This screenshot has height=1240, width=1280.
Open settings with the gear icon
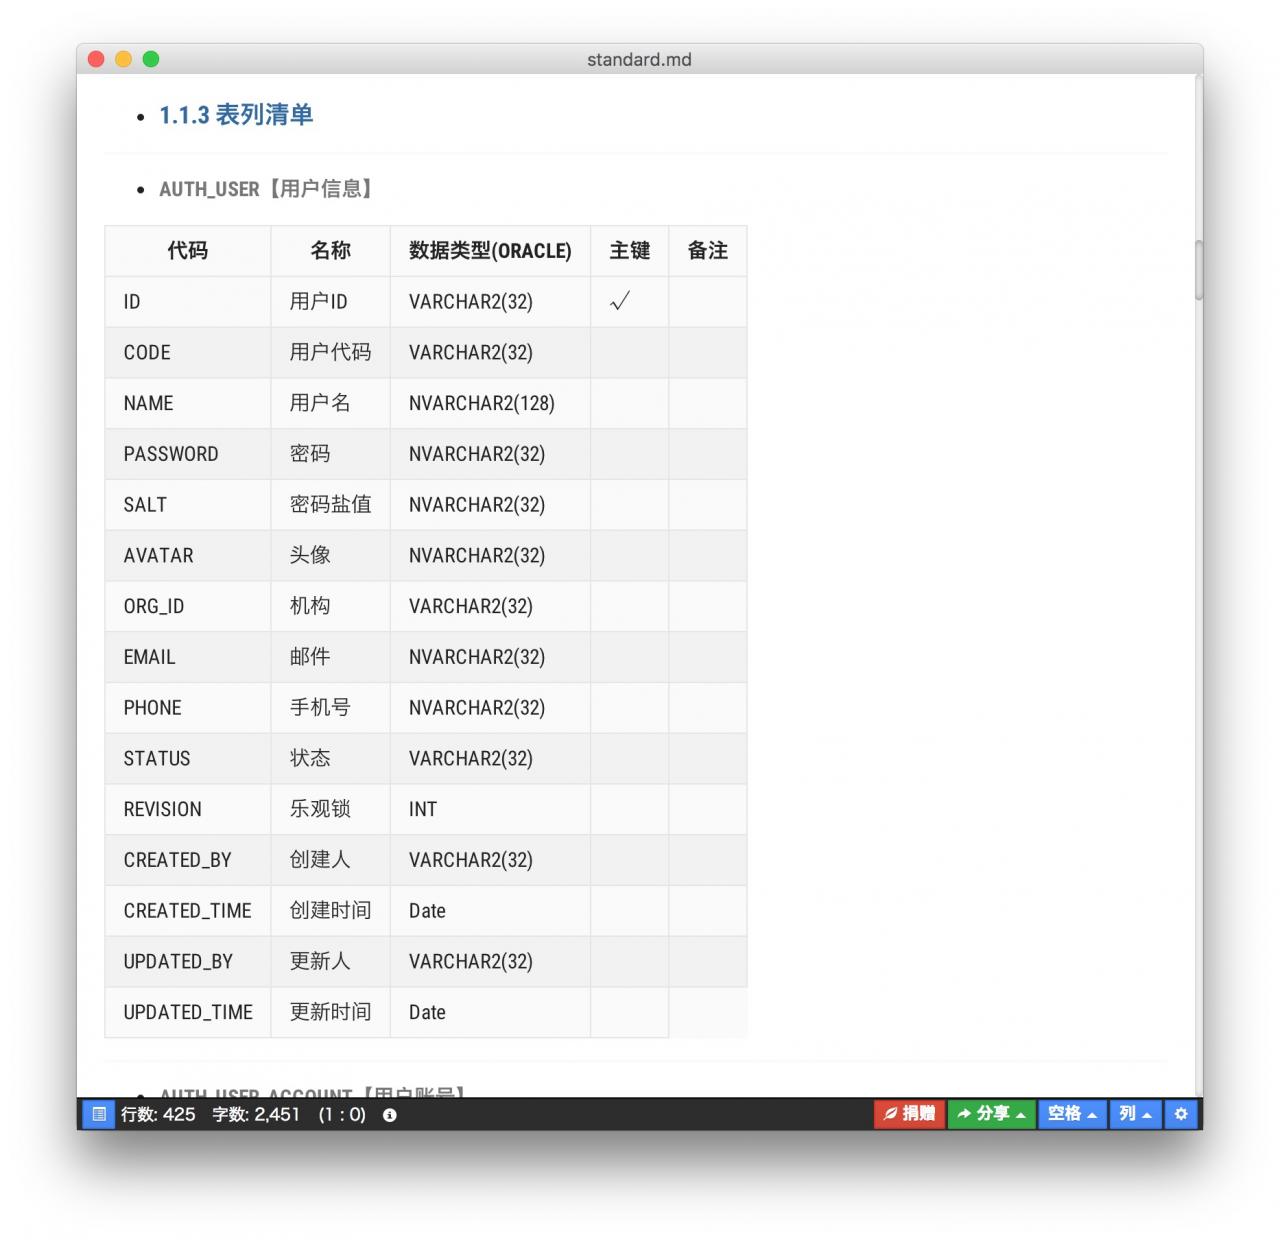tap(1181, 1114)
